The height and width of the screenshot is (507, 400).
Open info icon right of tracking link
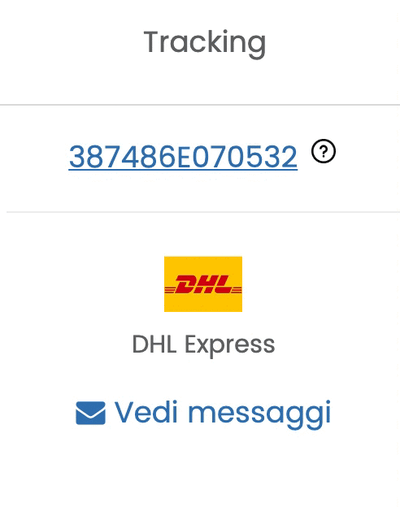(x=323, y=151)
